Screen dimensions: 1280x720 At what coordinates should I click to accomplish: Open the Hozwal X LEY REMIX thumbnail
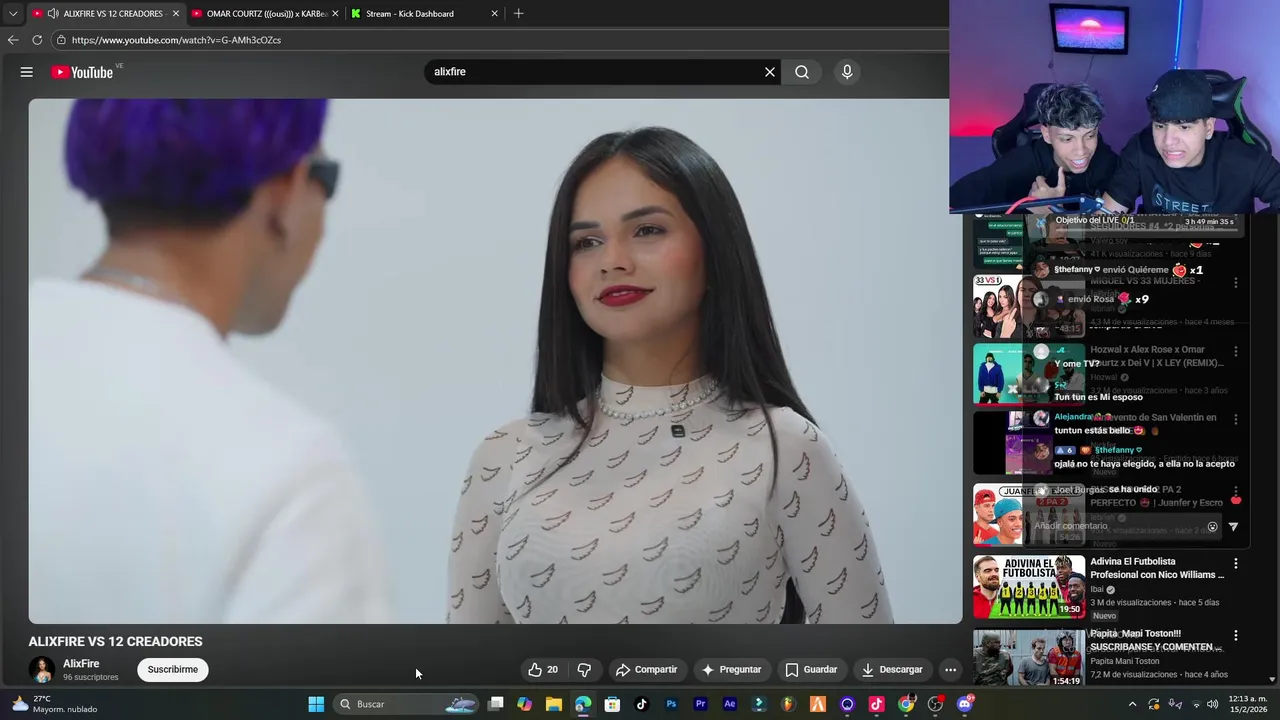pyautogui.click(x=1029, y=374)
